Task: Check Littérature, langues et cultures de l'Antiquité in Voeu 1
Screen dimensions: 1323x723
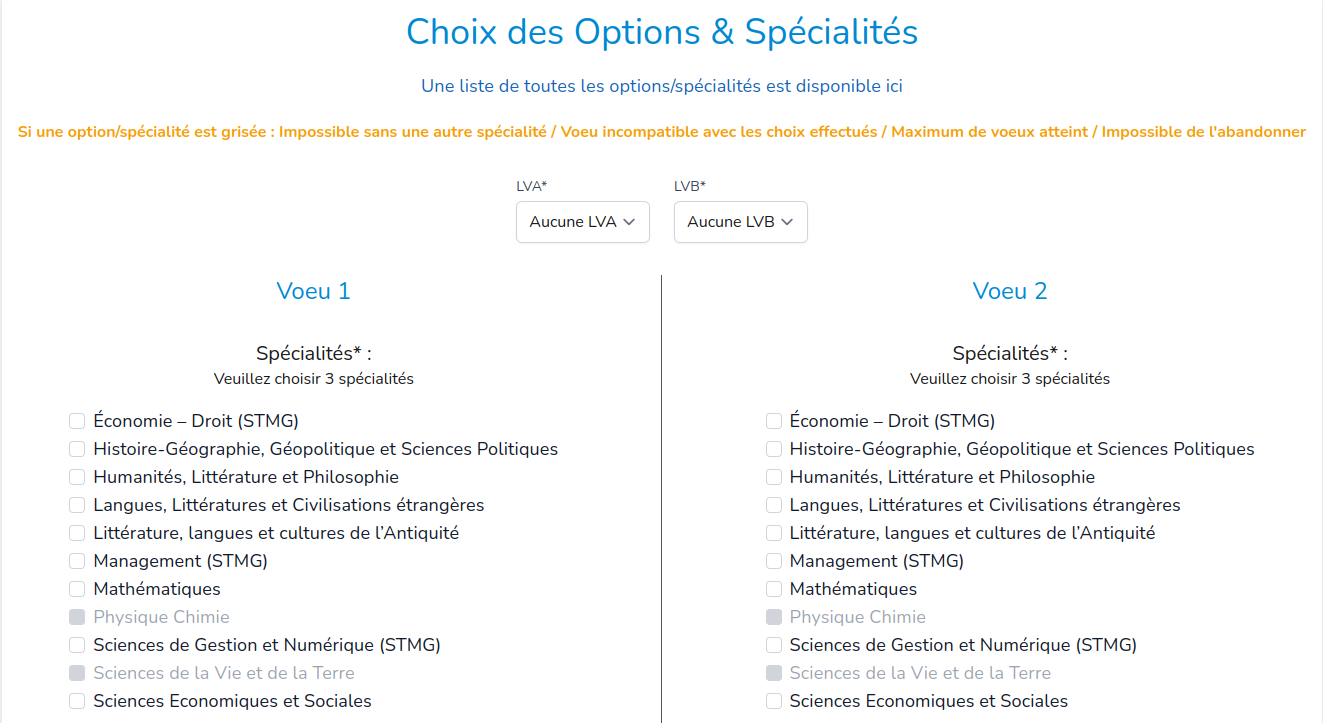Action: 77,533
